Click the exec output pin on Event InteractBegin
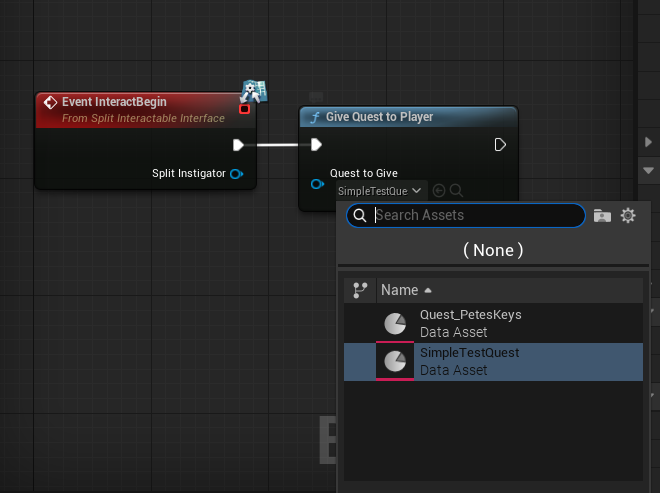The height and width of the screenshot is (493, 660). 238,145
